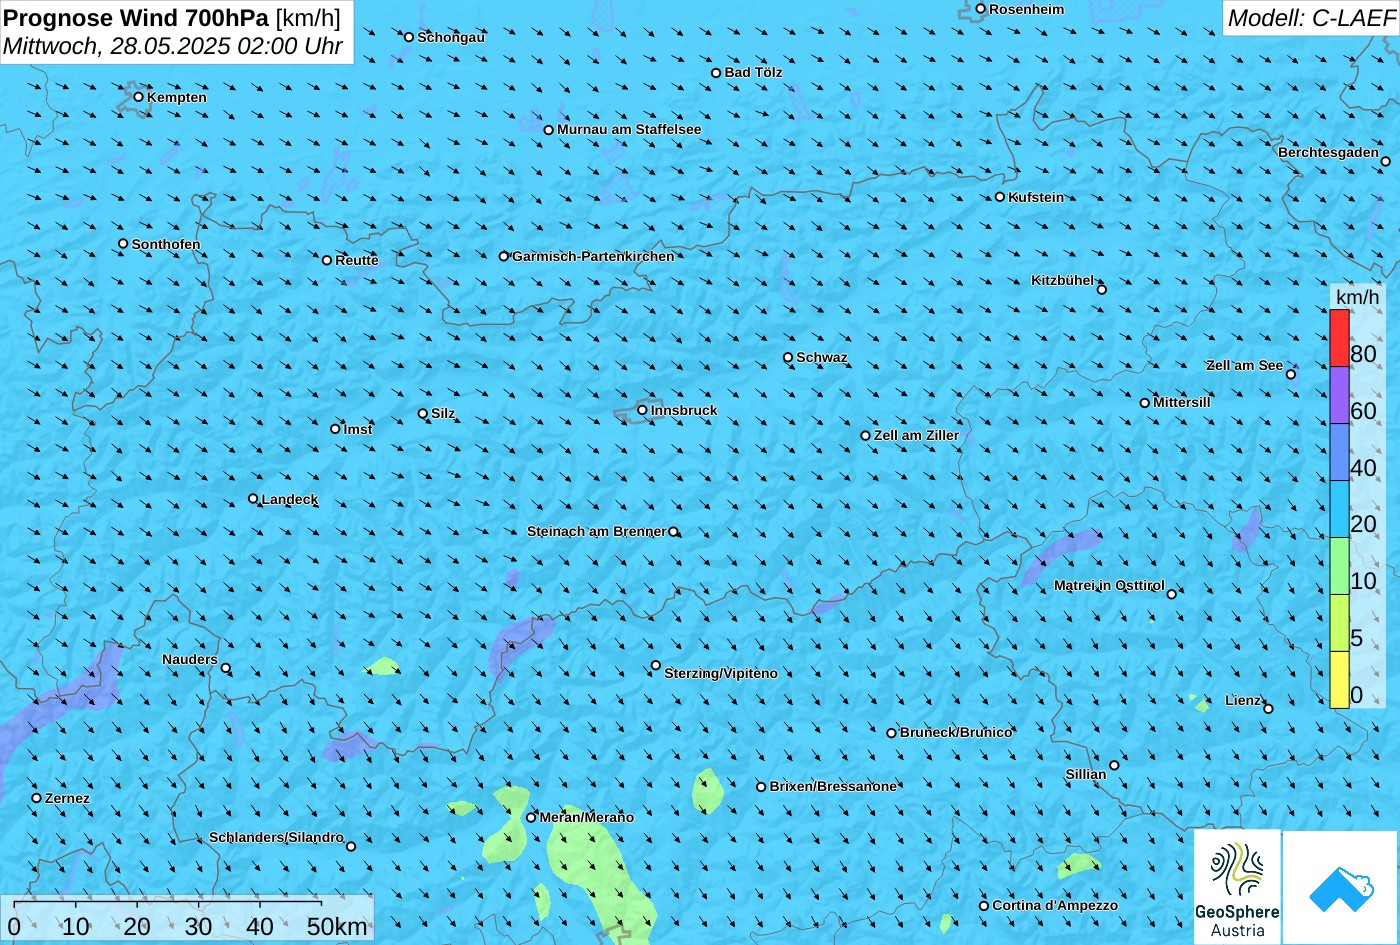Select the Schwaz marker circle
This screenshot has height=945, width=1400.
point(788,357)
